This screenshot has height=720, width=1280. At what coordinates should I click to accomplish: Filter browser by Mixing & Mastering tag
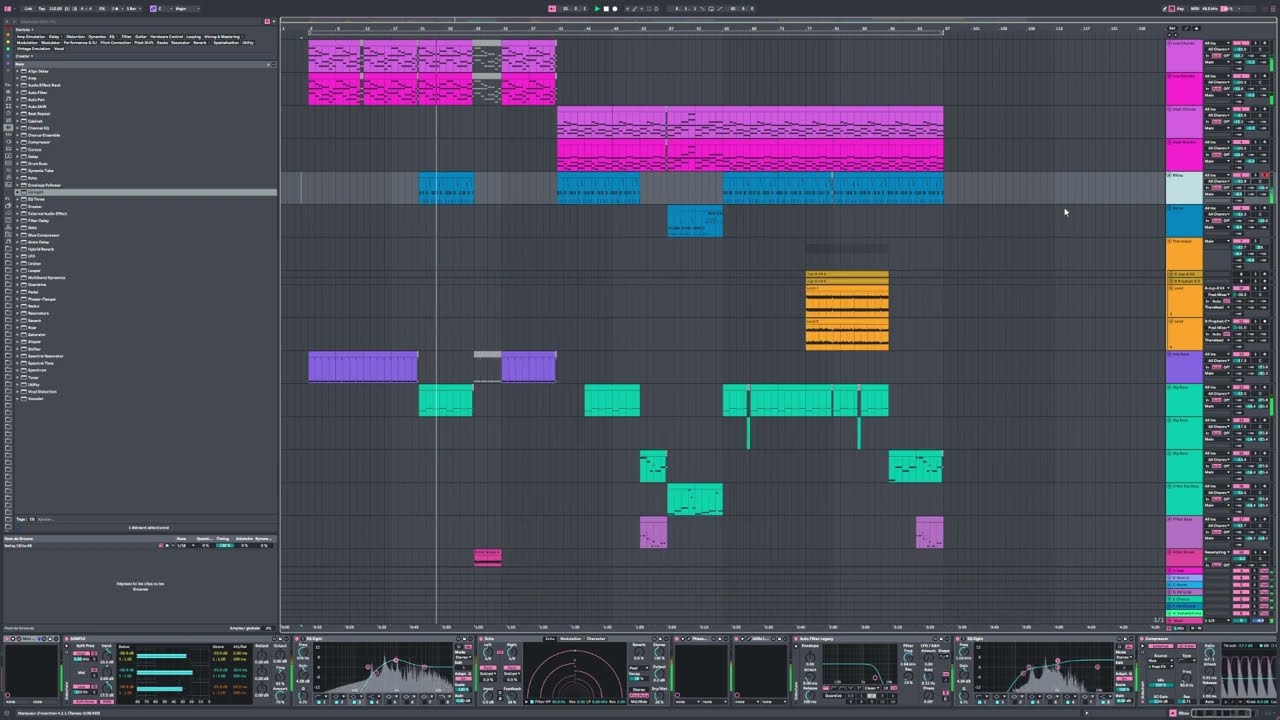[x=222, y=37]
